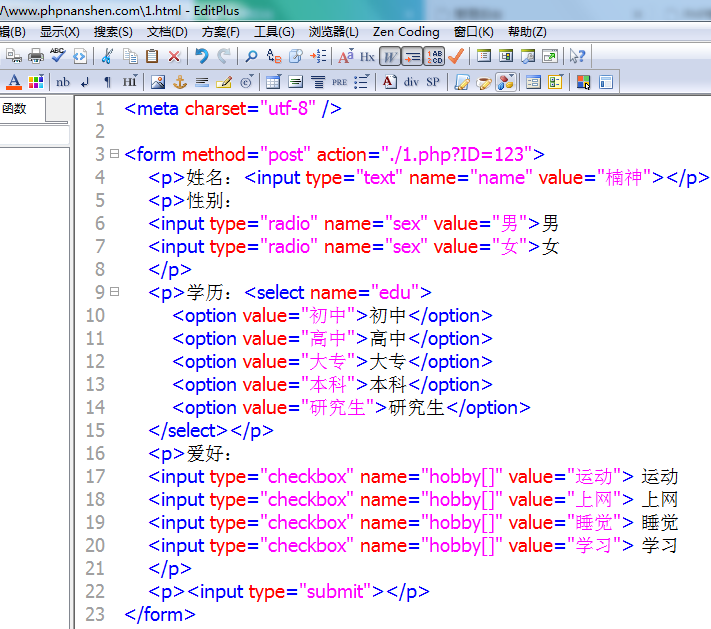711x629 pixels.
Task: Click the four-color squares icon
Action: click(583, 82)
